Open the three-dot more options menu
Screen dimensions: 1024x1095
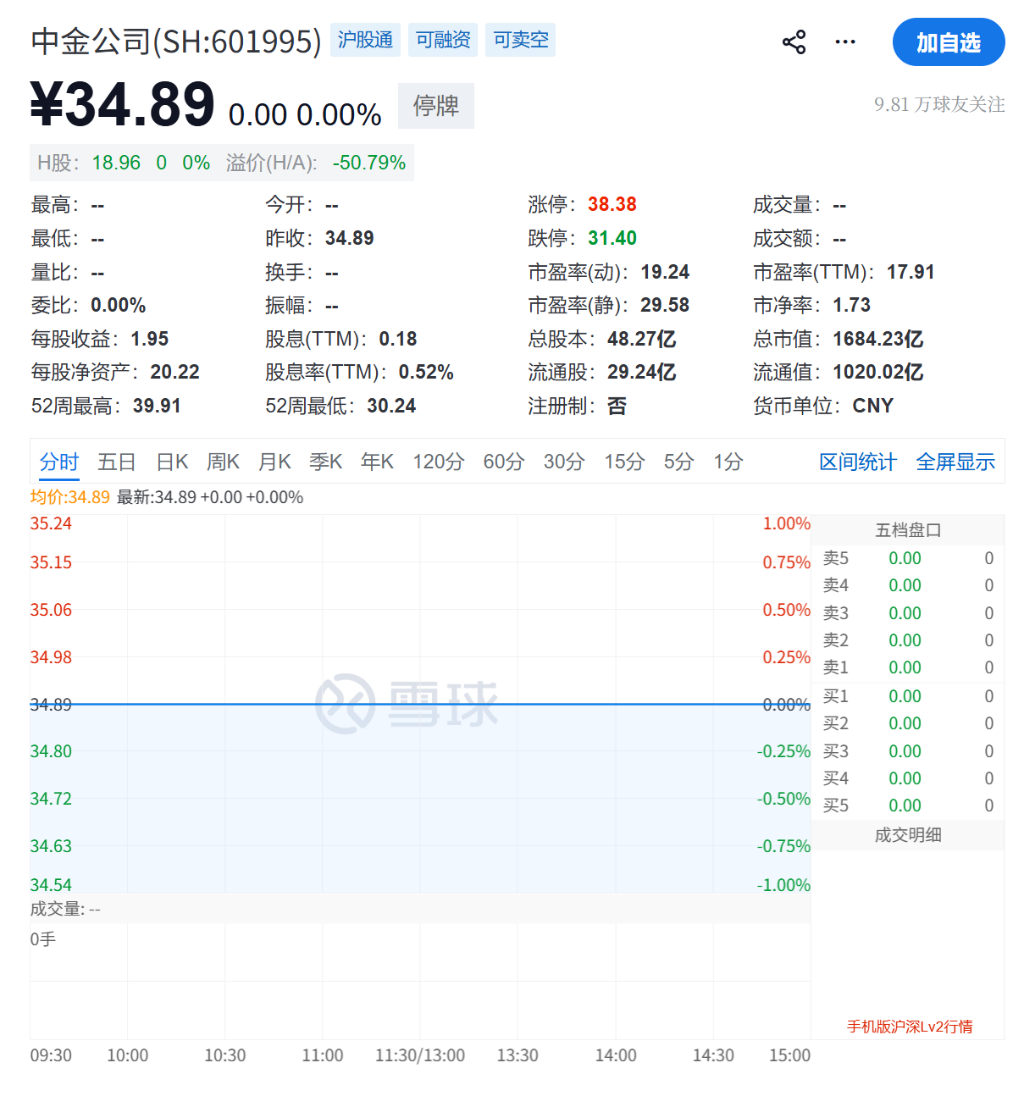[x=845, y=42]
